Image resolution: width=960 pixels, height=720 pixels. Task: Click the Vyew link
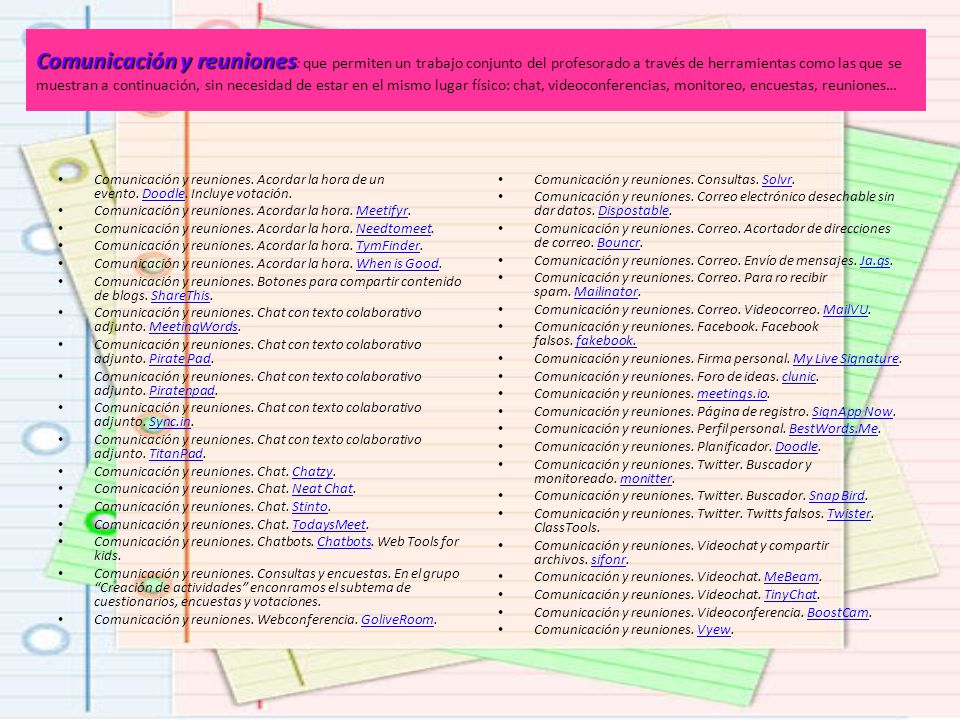(714, 629)
